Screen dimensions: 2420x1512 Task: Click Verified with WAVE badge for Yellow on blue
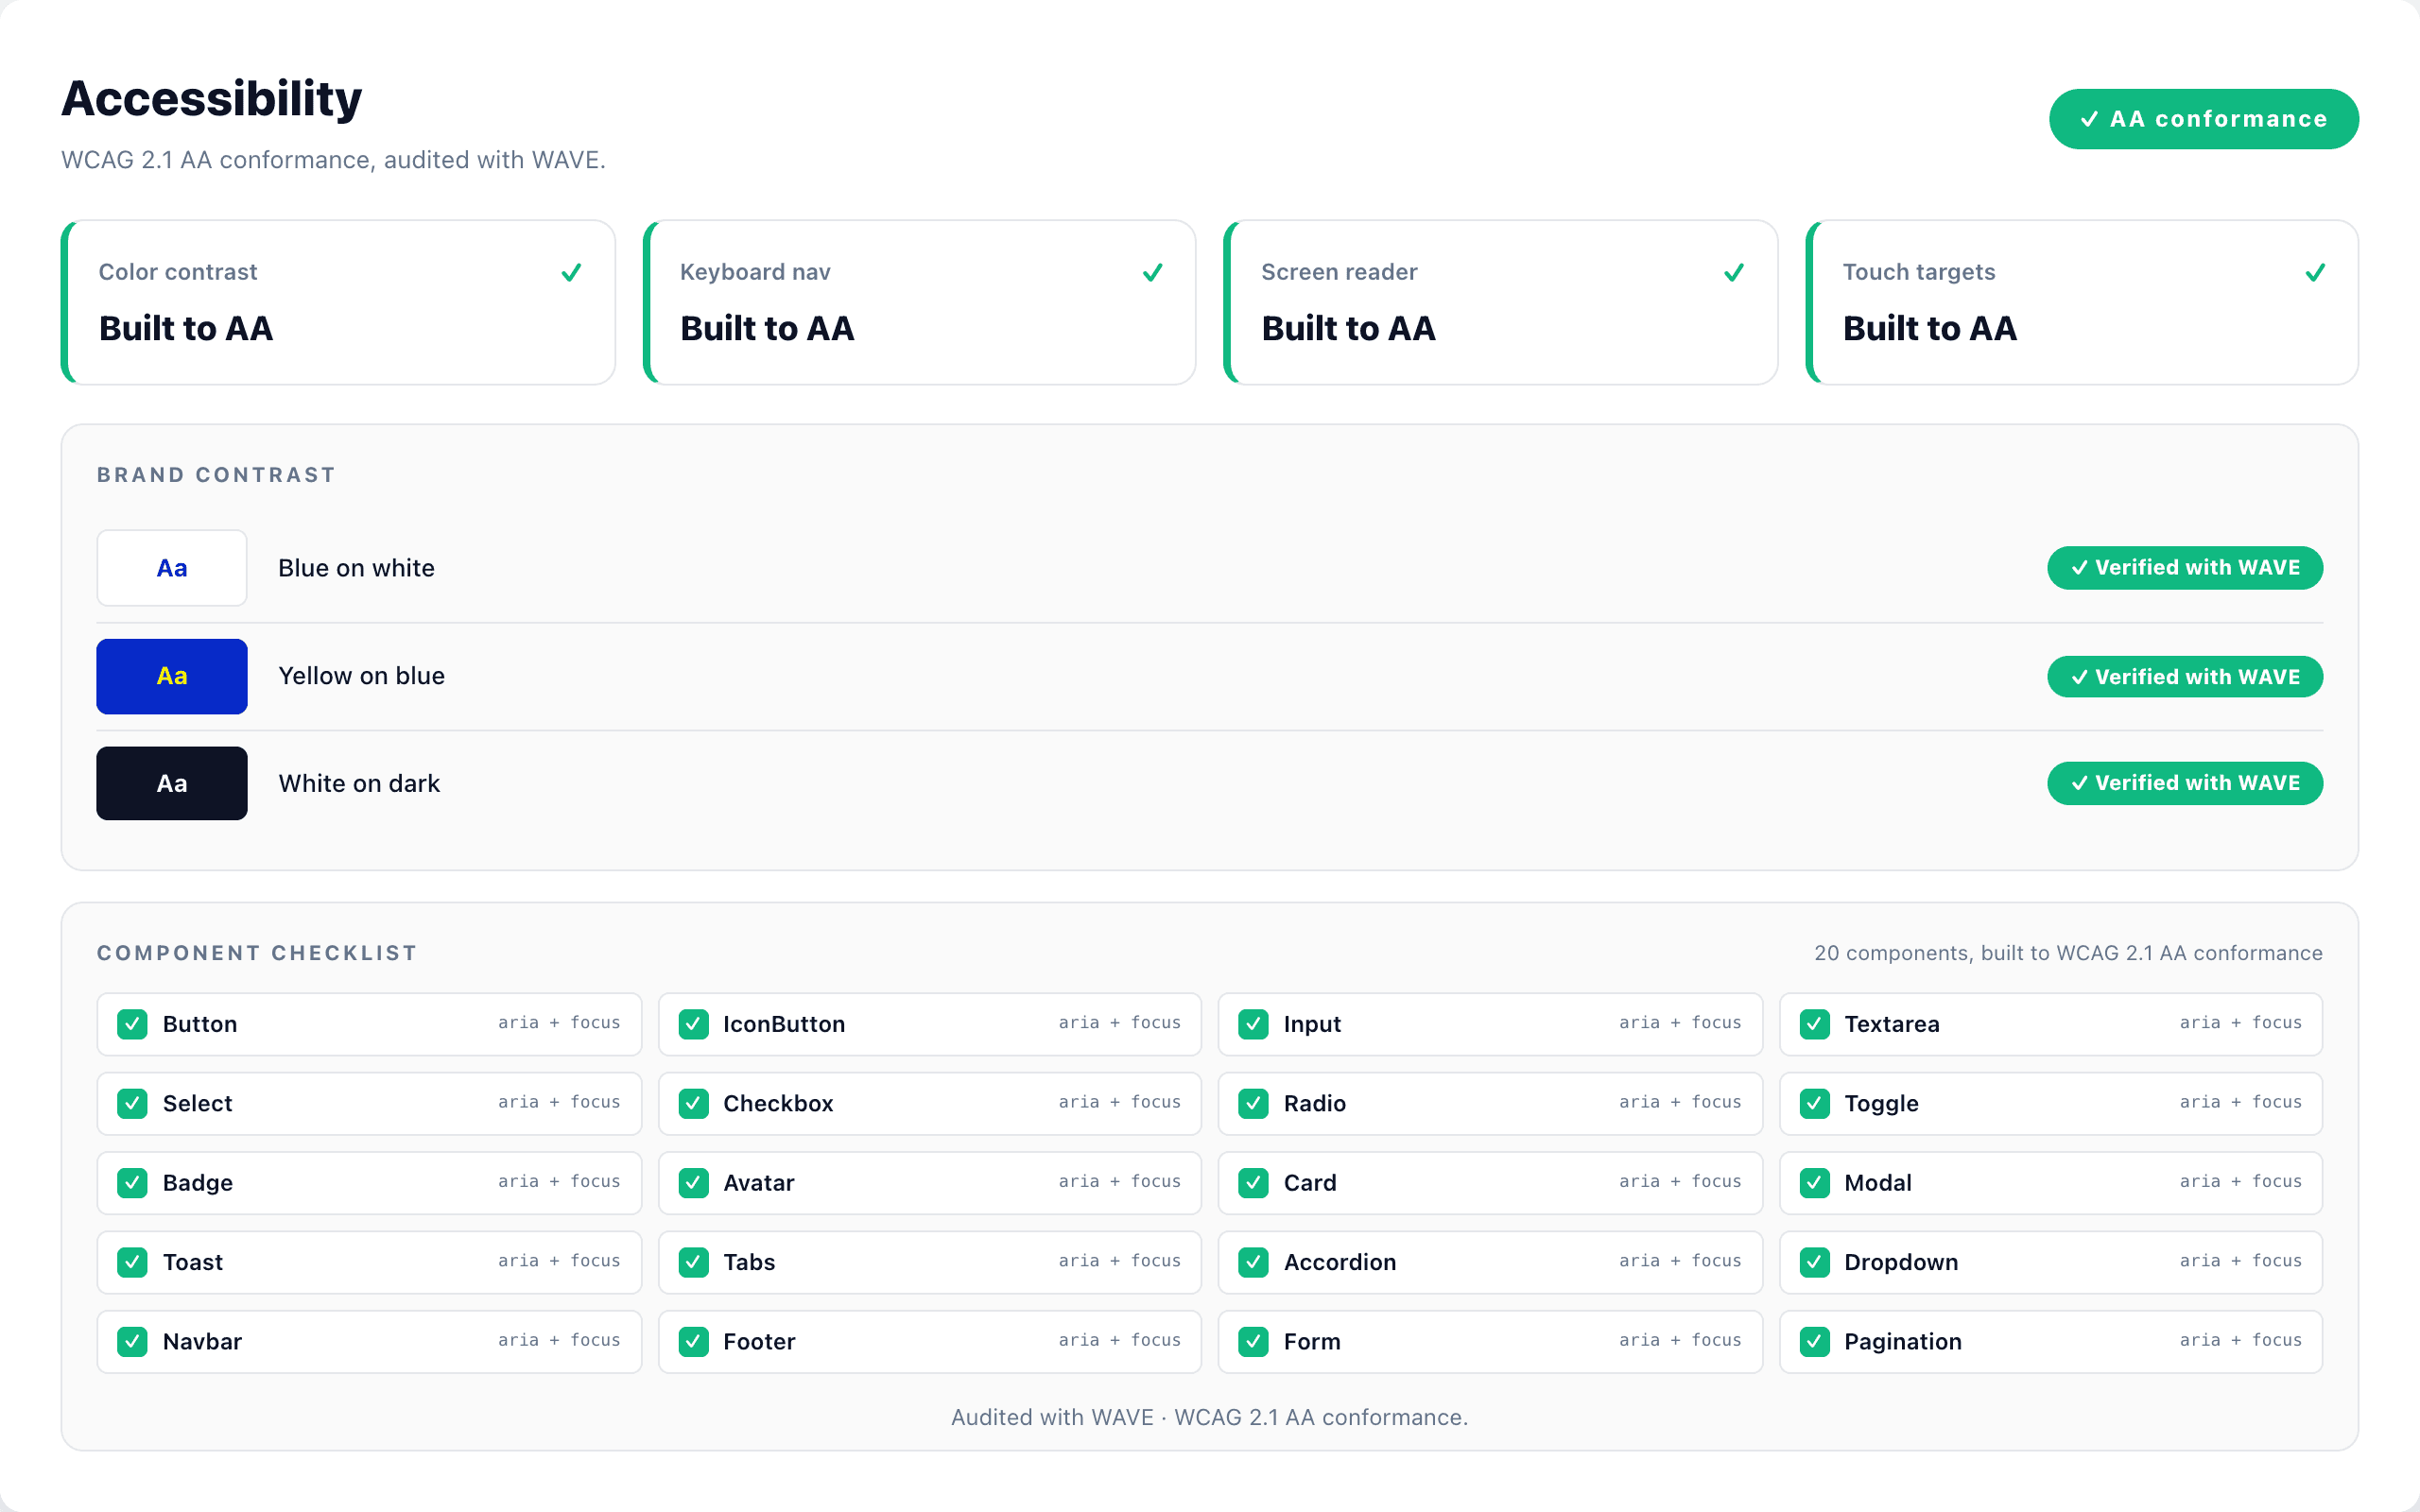(2185, 677)
